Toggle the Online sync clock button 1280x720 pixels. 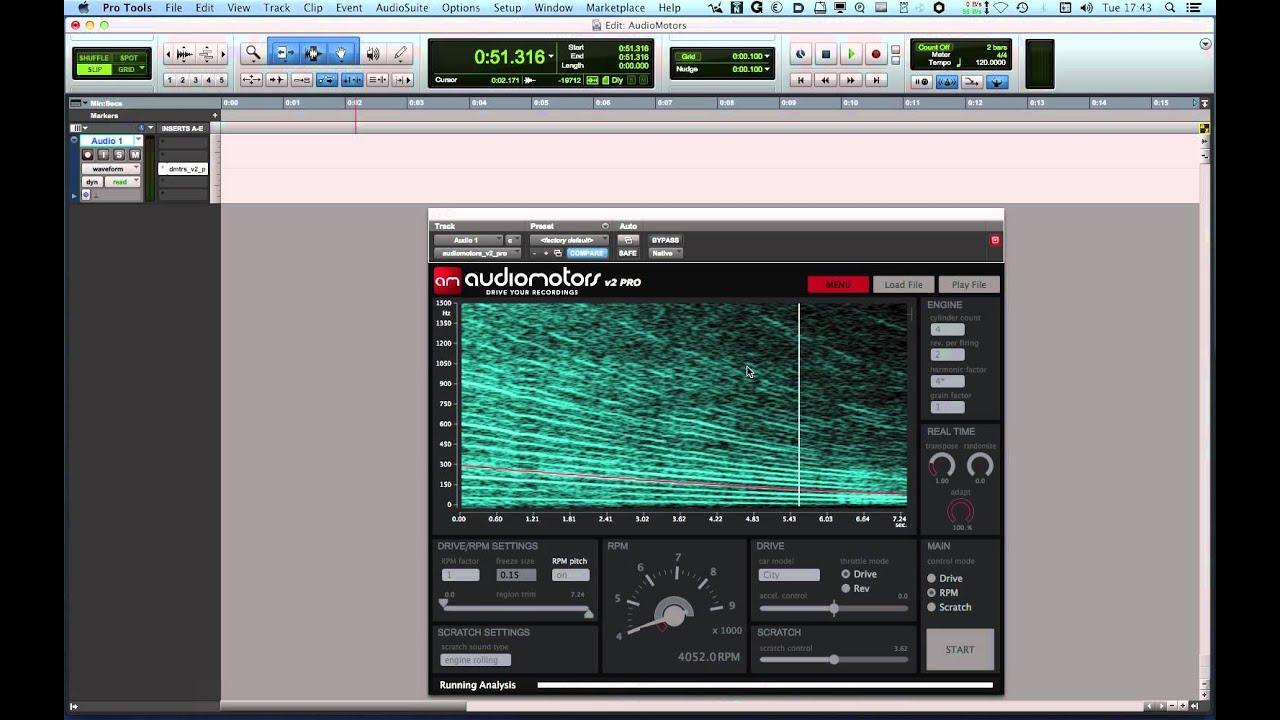(800, 55)
